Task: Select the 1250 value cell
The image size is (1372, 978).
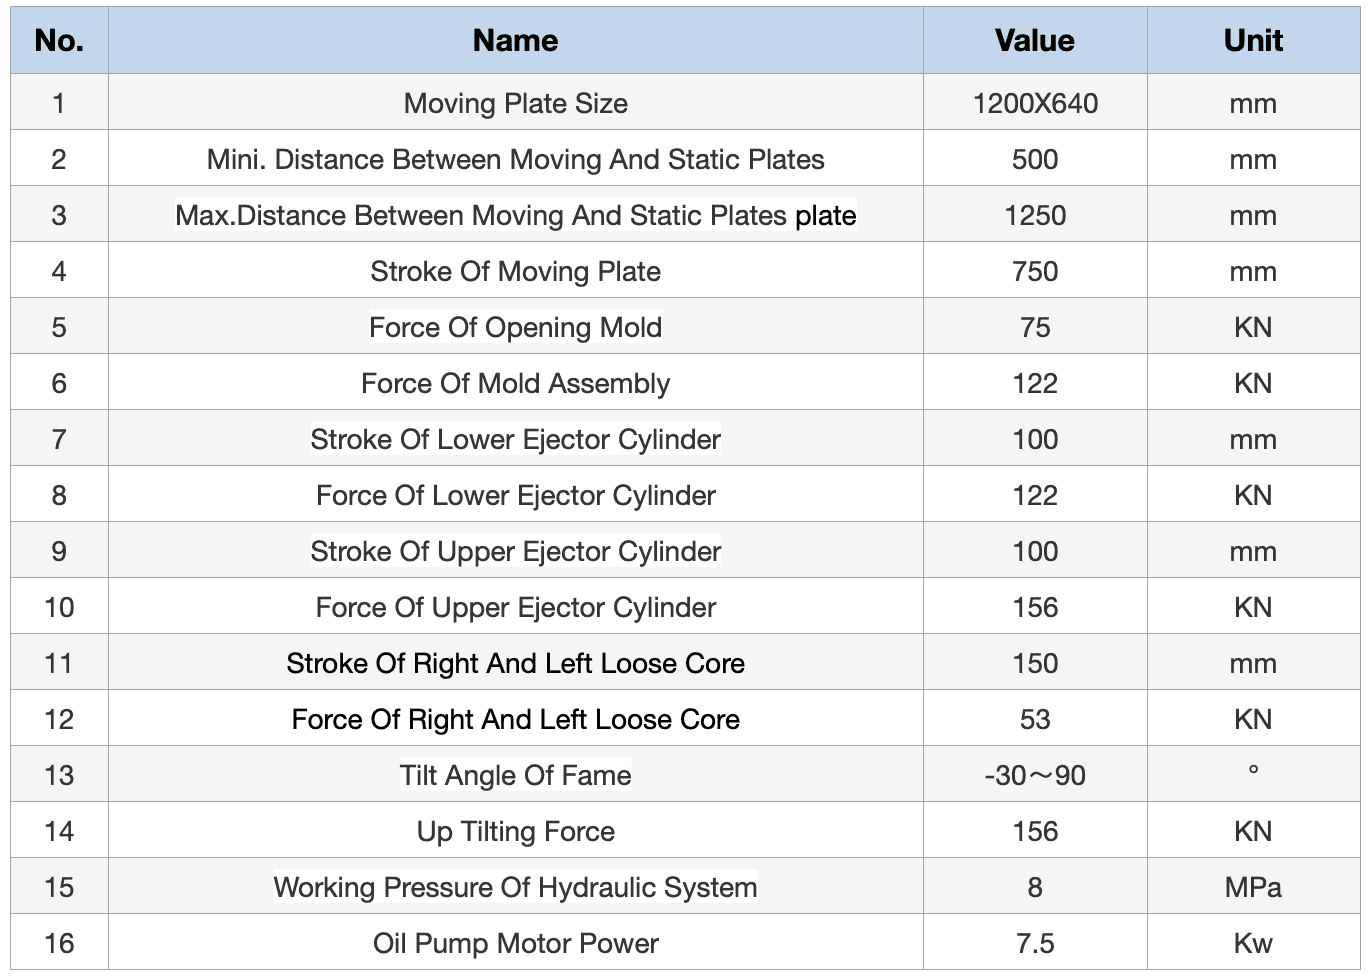Action: click(x=1034, y=215)
